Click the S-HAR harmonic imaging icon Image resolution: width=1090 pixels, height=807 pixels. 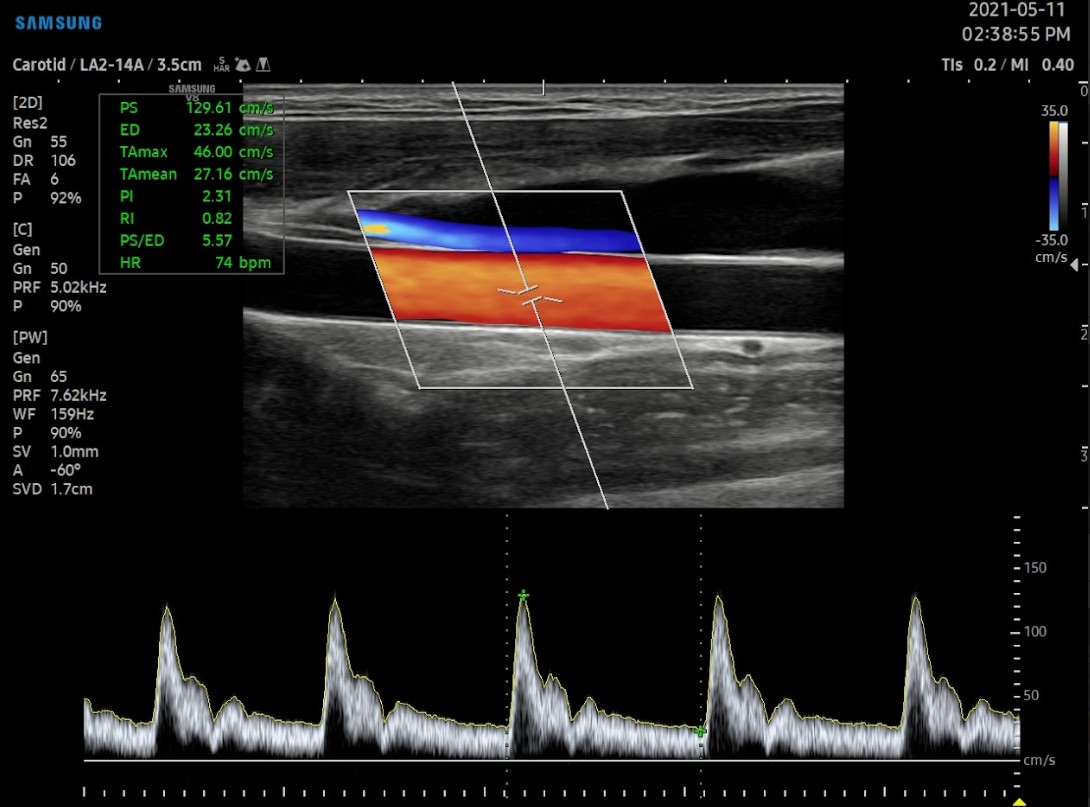(221, 65)
